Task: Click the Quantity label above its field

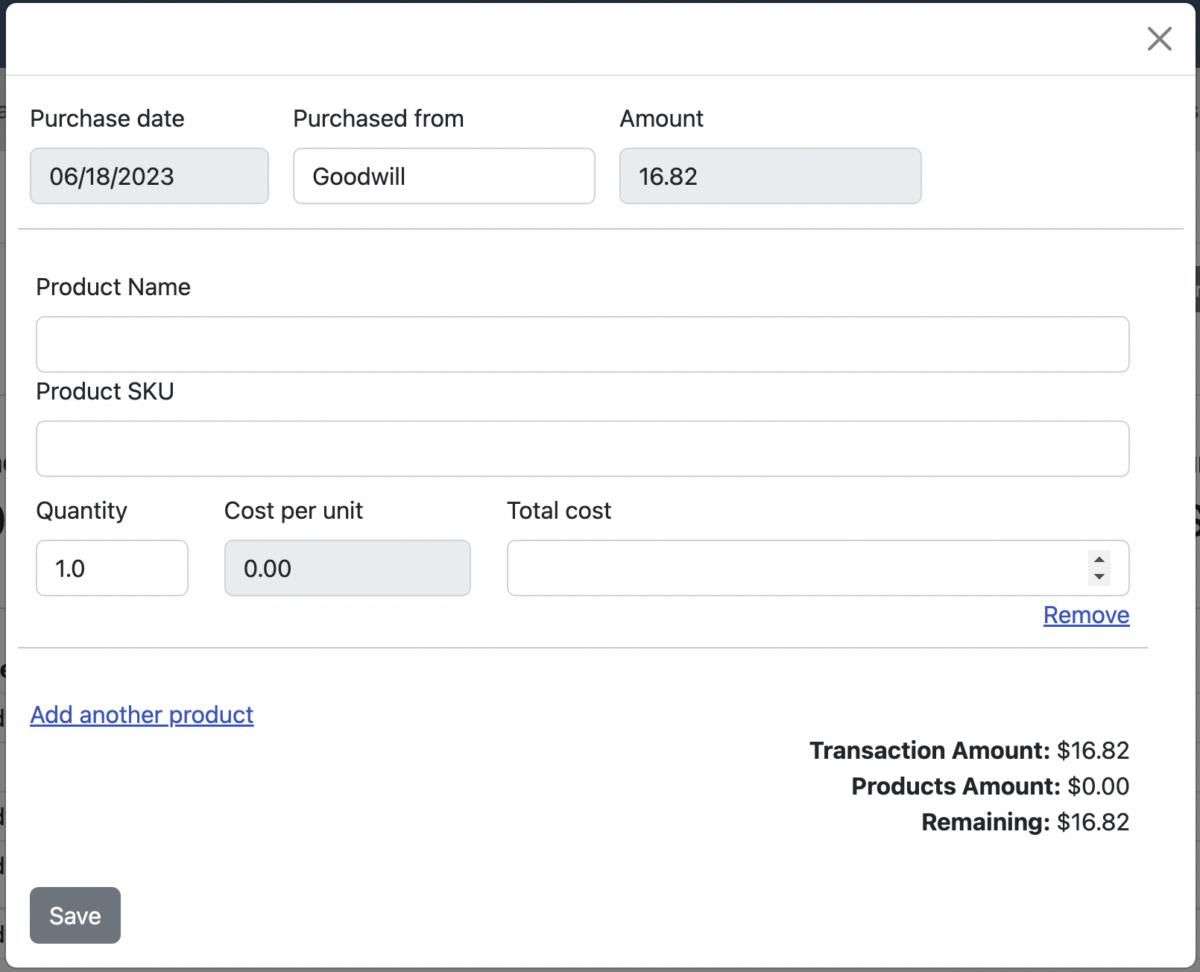Action: 81,510
